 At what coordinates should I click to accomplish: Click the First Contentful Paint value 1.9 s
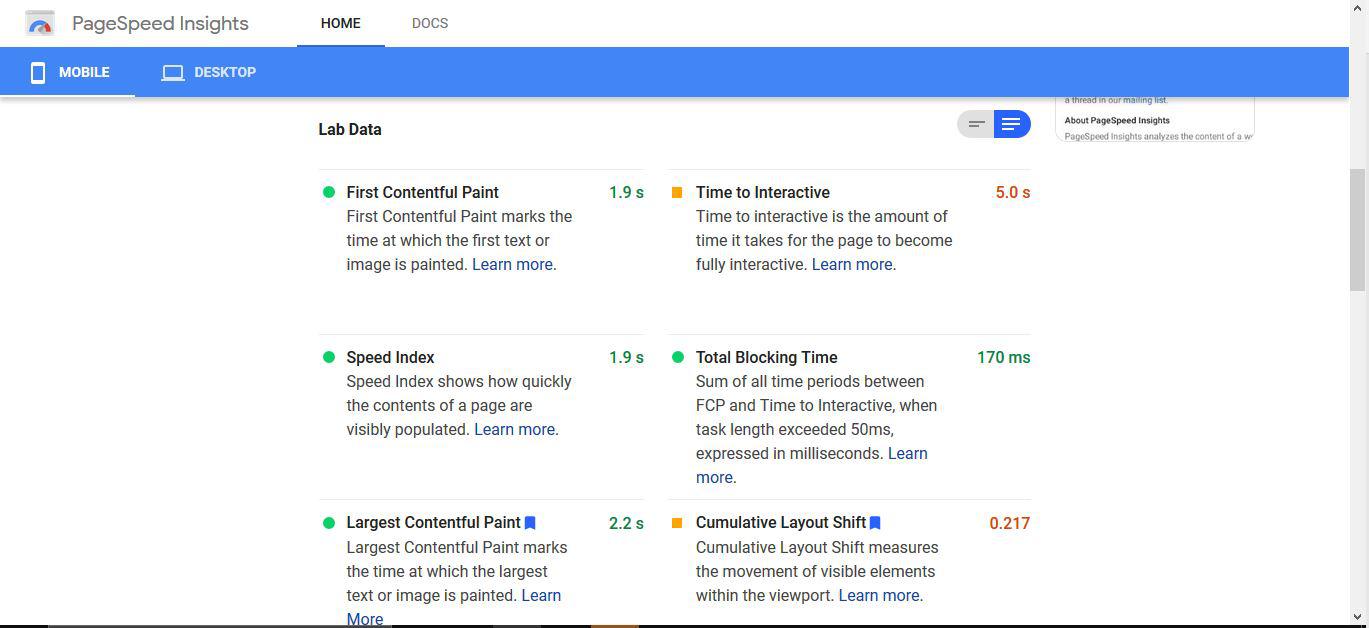(x=626, y=192)
